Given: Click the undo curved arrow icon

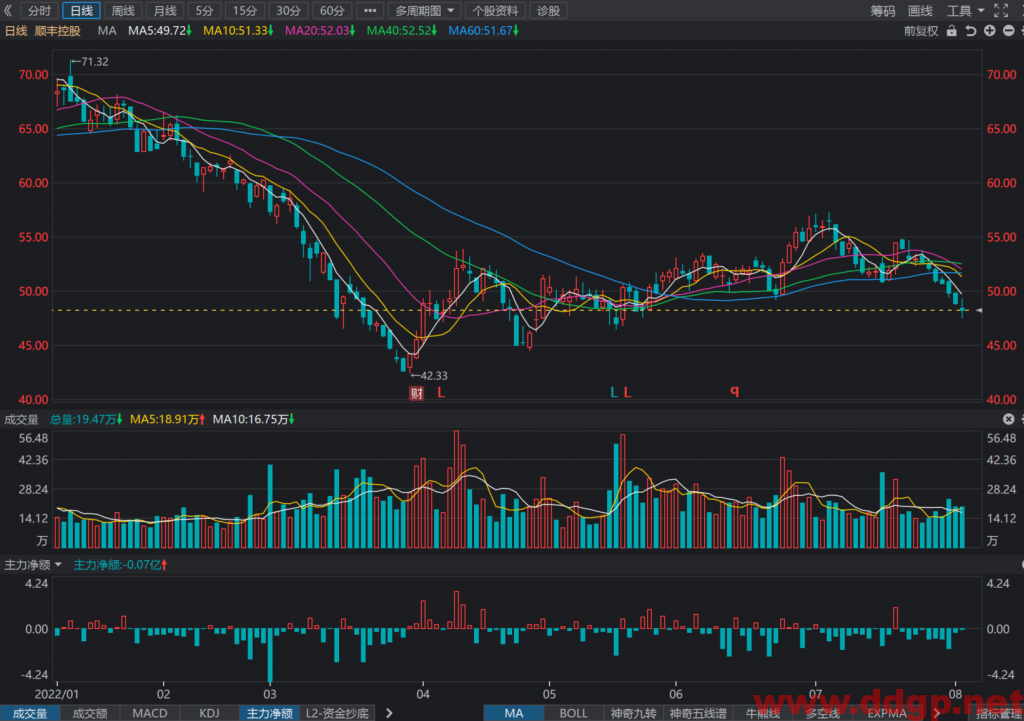Looking at the screenshot, I should [x=971, y=31].
